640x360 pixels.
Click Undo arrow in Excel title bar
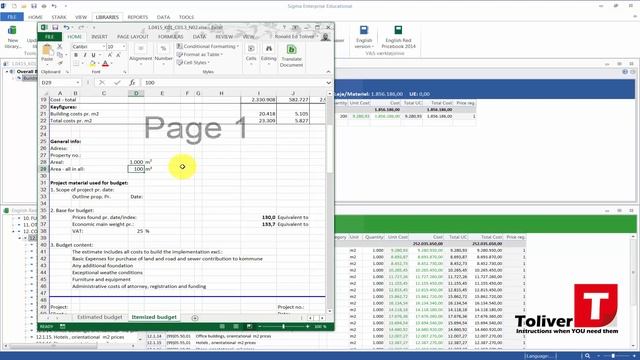pyautogui.click(x=66, y=27)
